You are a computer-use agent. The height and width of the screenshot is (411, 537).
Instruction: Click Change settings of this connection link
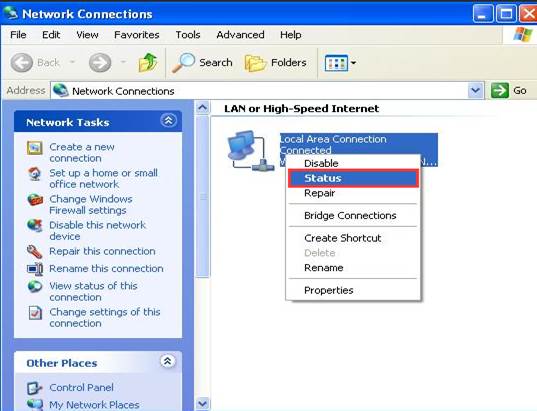point(104,317)
